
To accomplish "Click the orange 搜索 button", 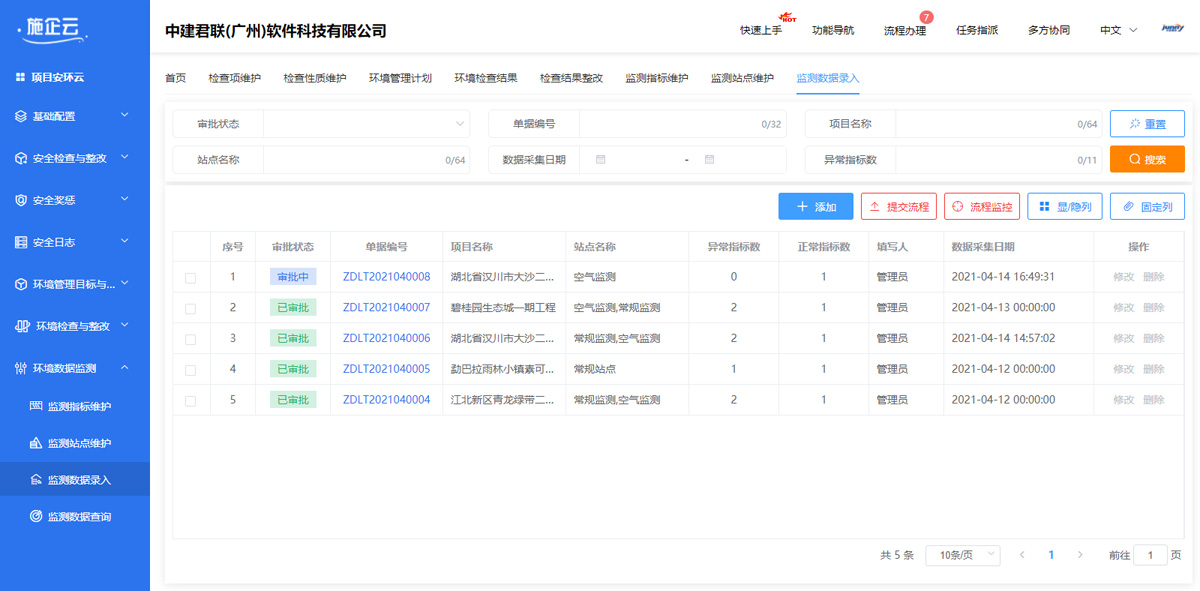I will coord(1147,159).
